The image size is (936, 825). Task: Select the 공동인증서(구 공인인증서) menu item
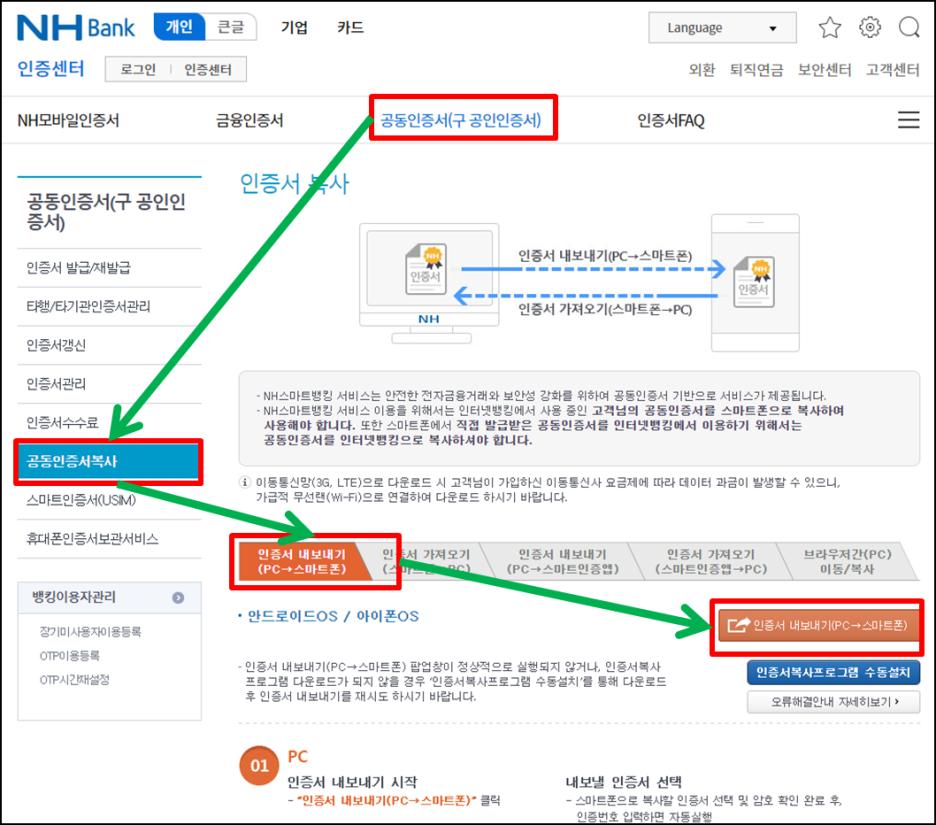[x=461, y=121]
